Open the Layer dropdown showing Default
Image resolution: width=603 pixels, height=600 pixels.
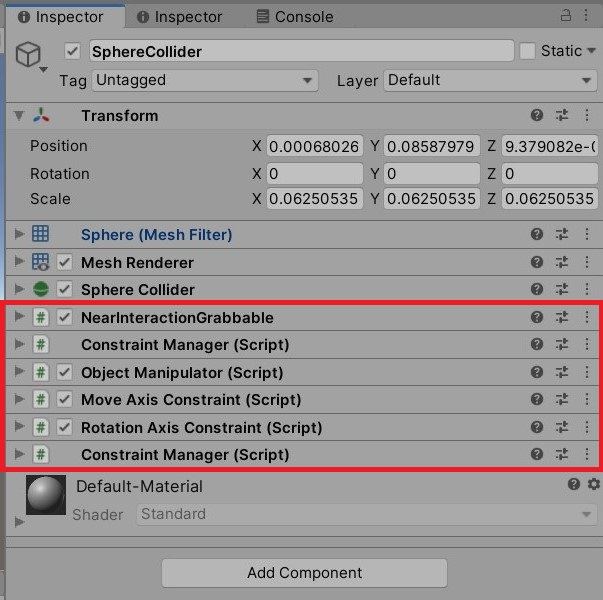[x=490, y=80]
